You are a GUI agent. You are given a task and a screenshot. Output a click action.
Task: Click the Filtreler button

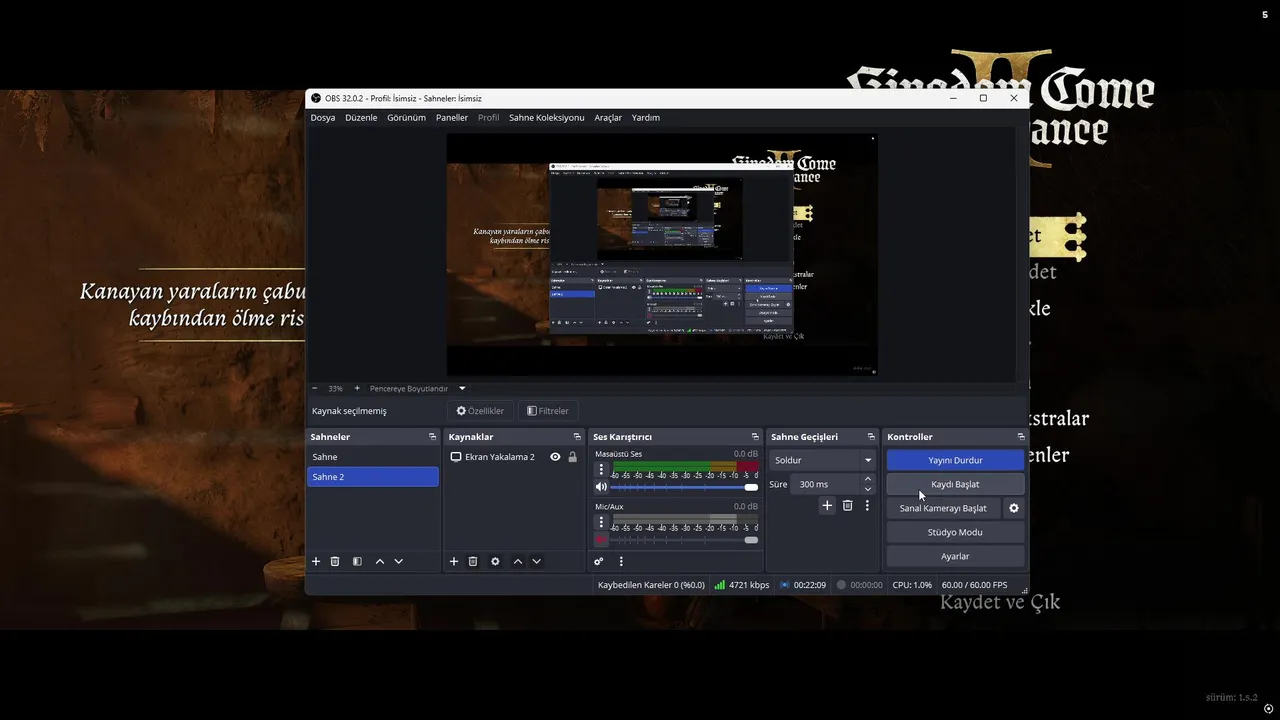(x=548, y=411)
